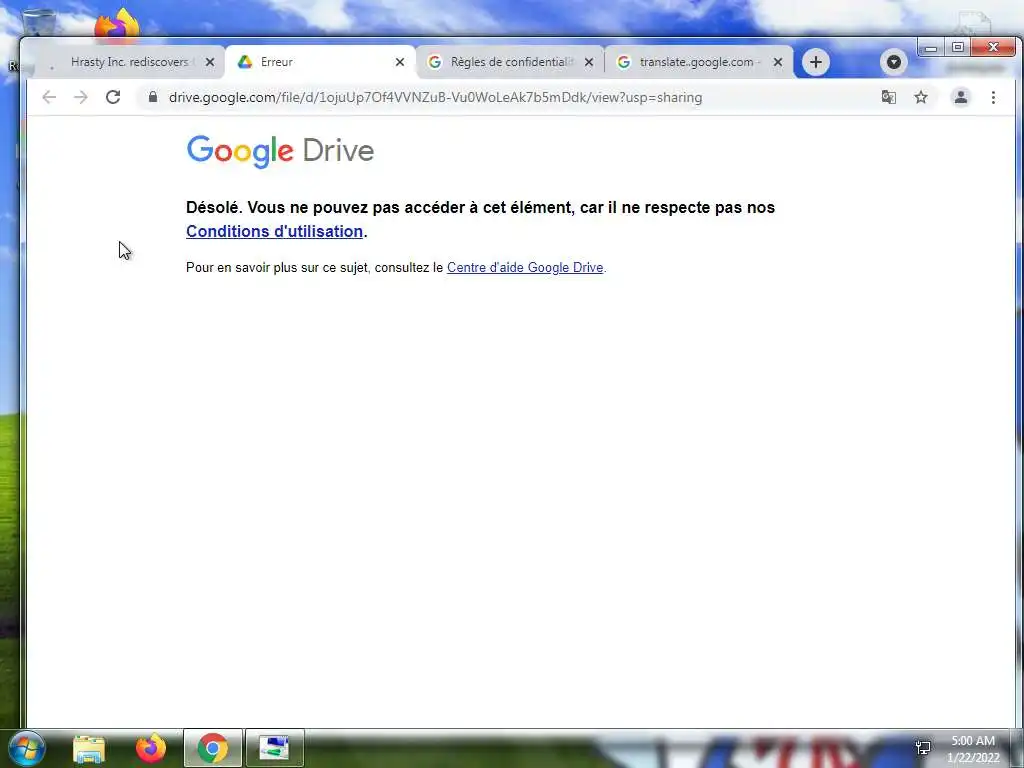This screenshot has height=768, width=1024.
Task: Reload the Google Drive page
Action: (113, 97)
